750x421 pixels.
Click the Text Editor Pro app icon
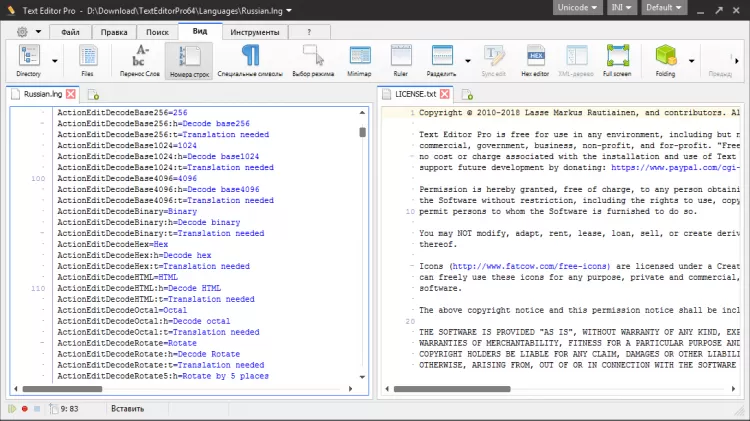tap(11, 10)
